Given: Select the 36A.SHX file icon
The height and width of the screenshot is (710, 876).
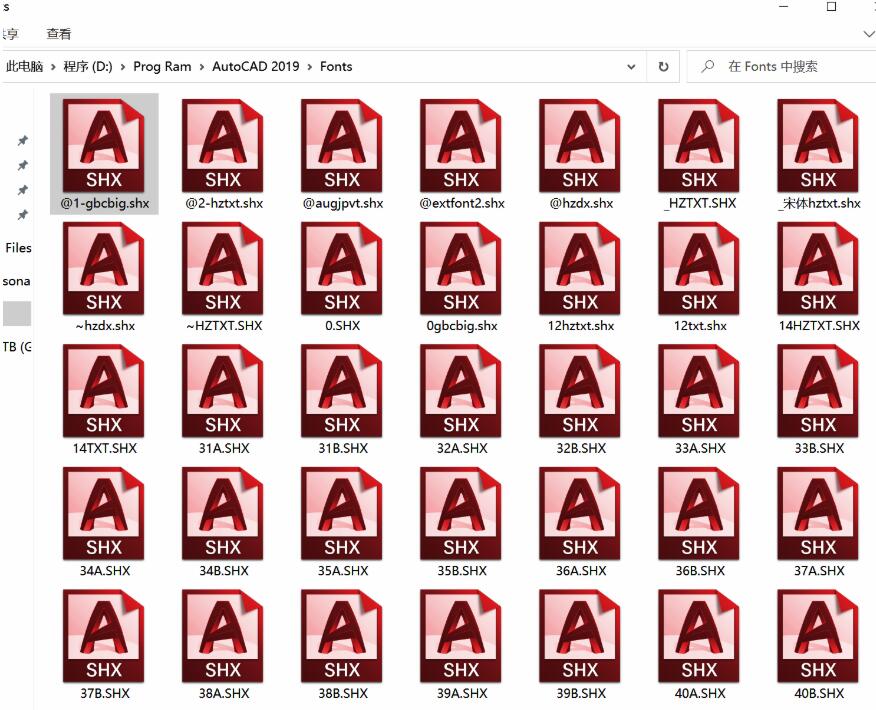Looking at the screenshot, I should [x=579, y=513].
